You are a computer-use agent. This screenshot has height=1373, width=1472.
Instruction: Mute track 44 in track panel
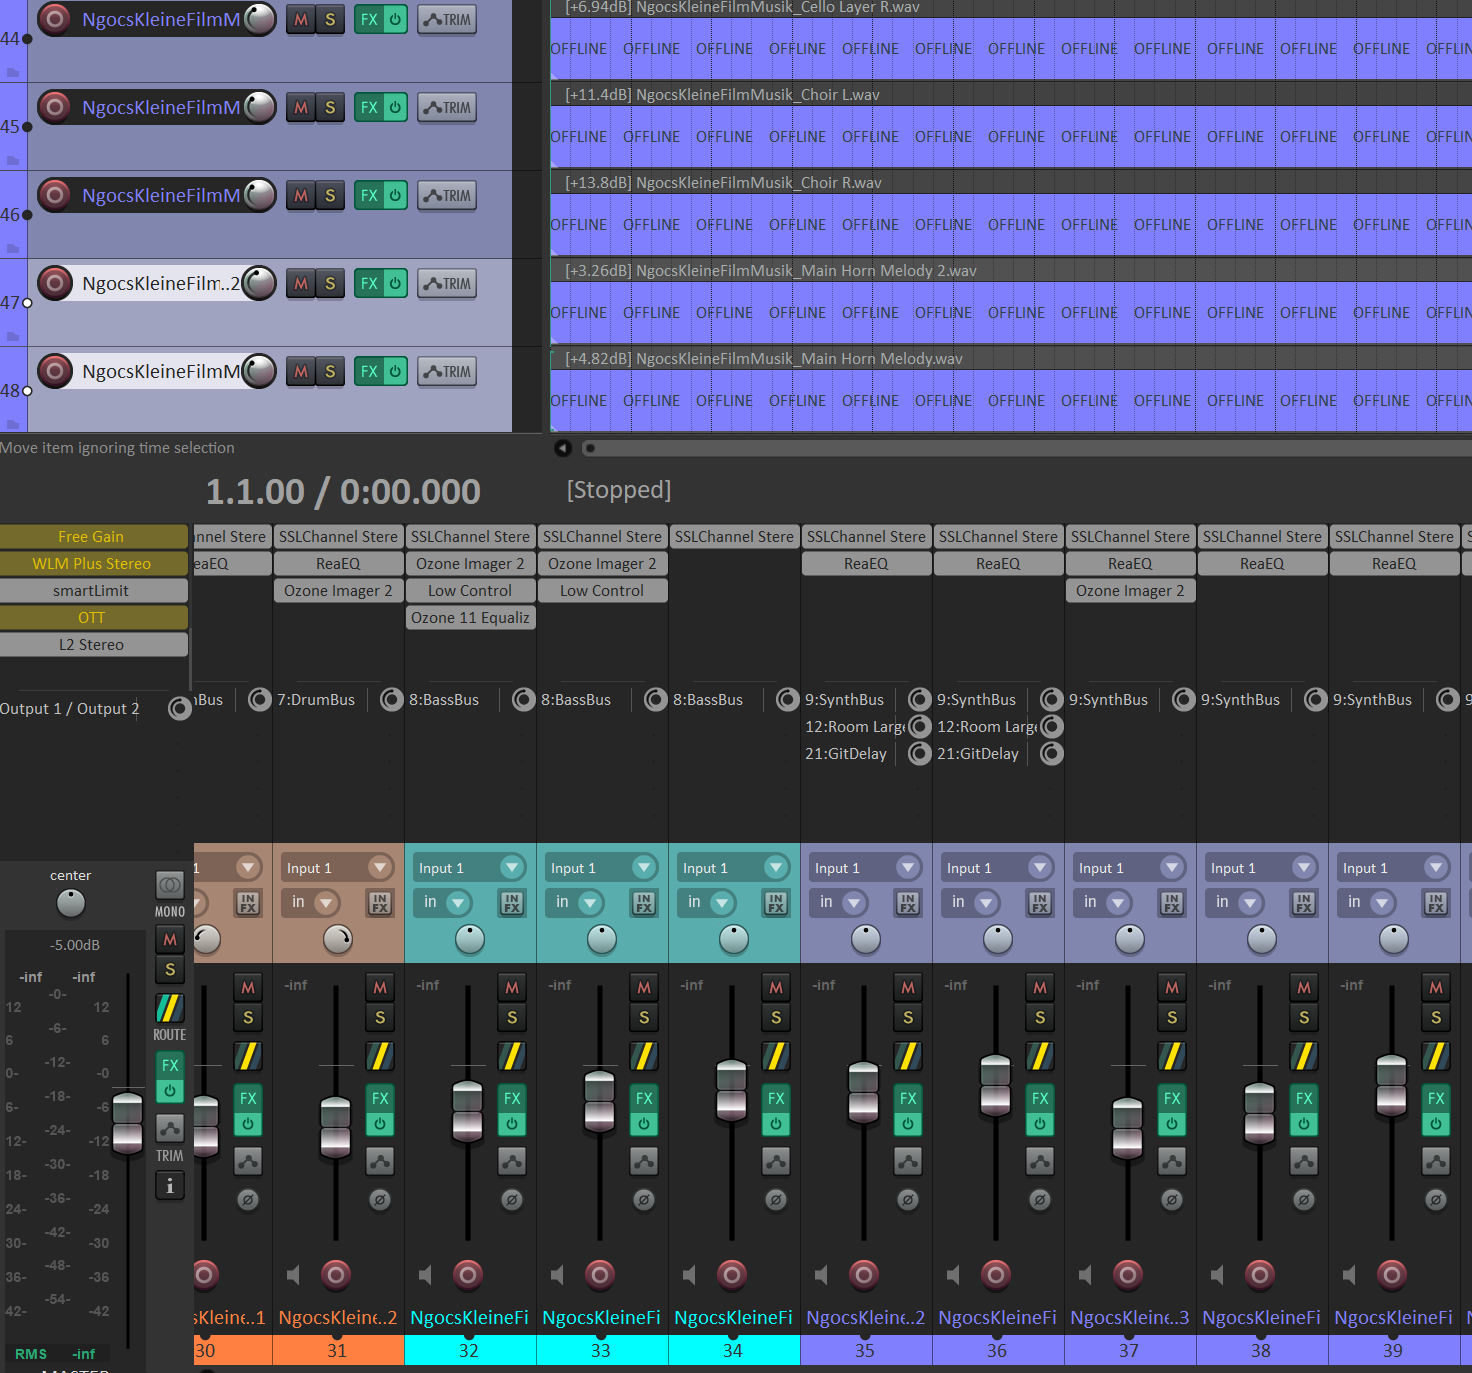click(x=301, y=19)
